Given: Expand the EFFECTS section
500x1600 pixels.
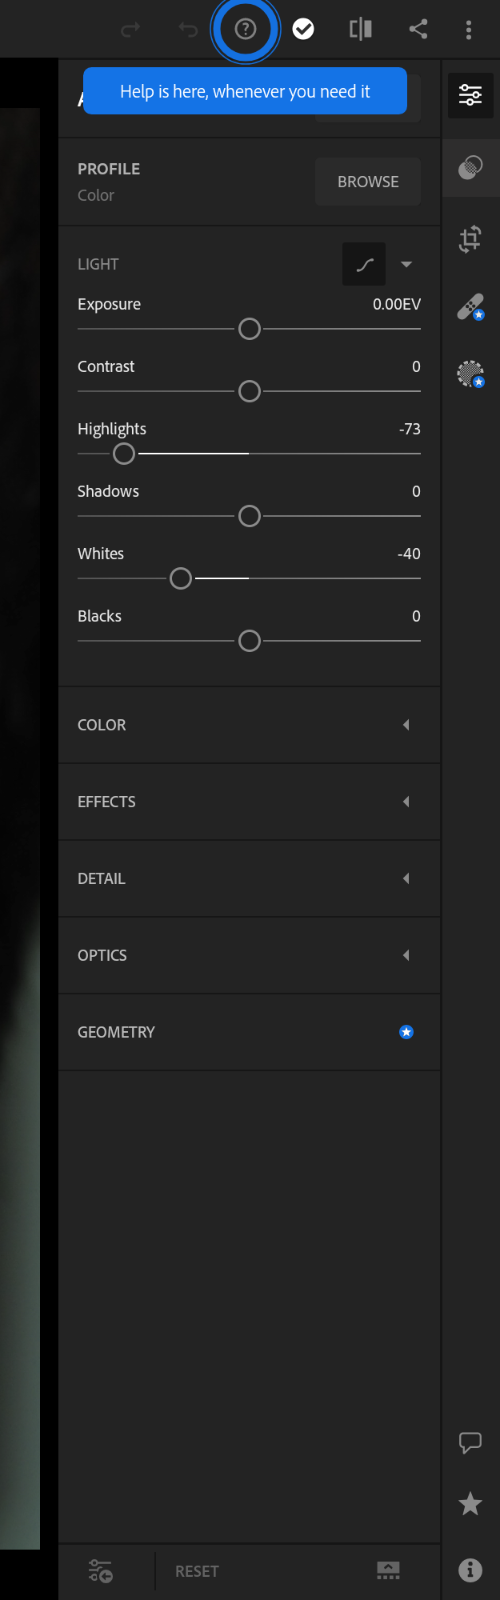Looking at the screenshot, I should click(249, 802).
